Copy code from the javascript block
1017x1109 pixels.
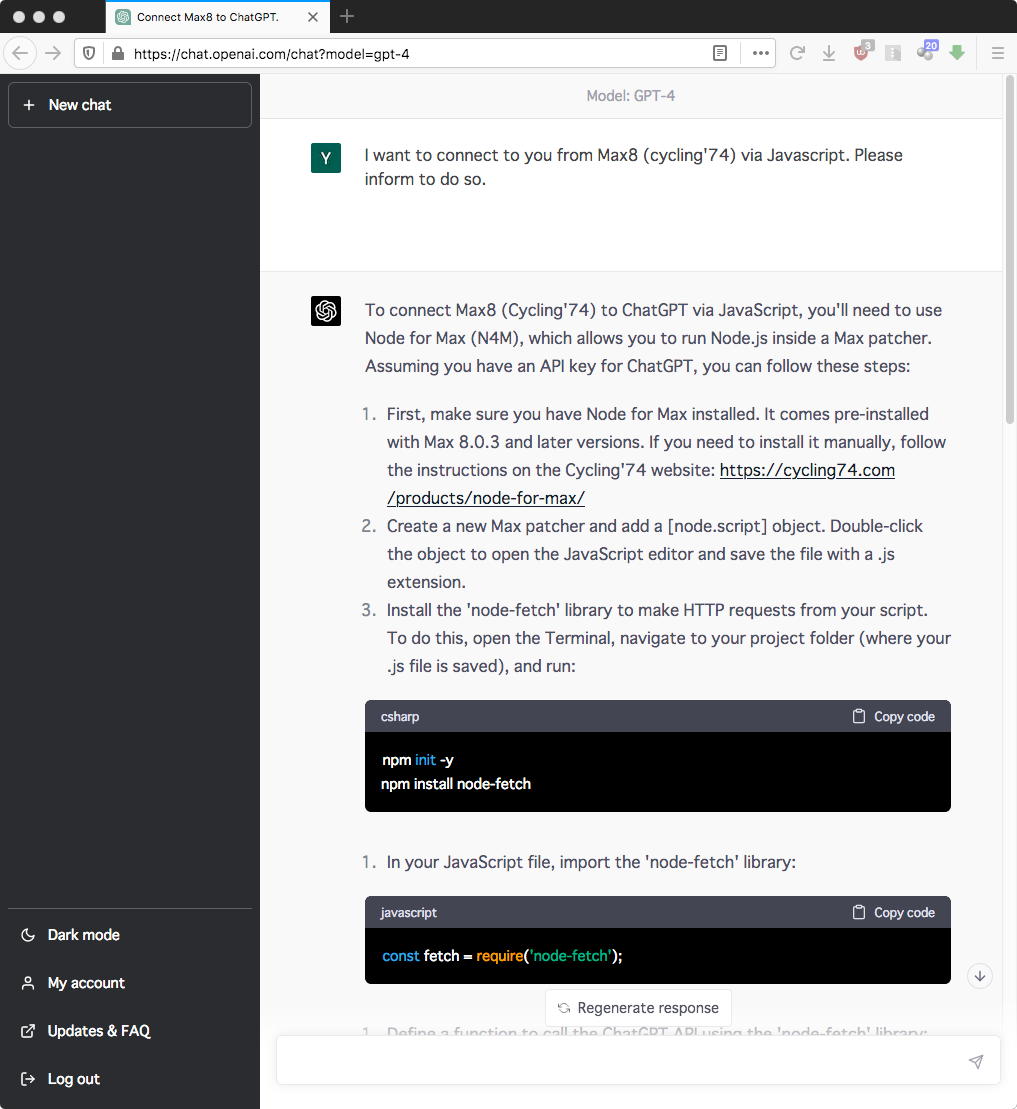893,912
